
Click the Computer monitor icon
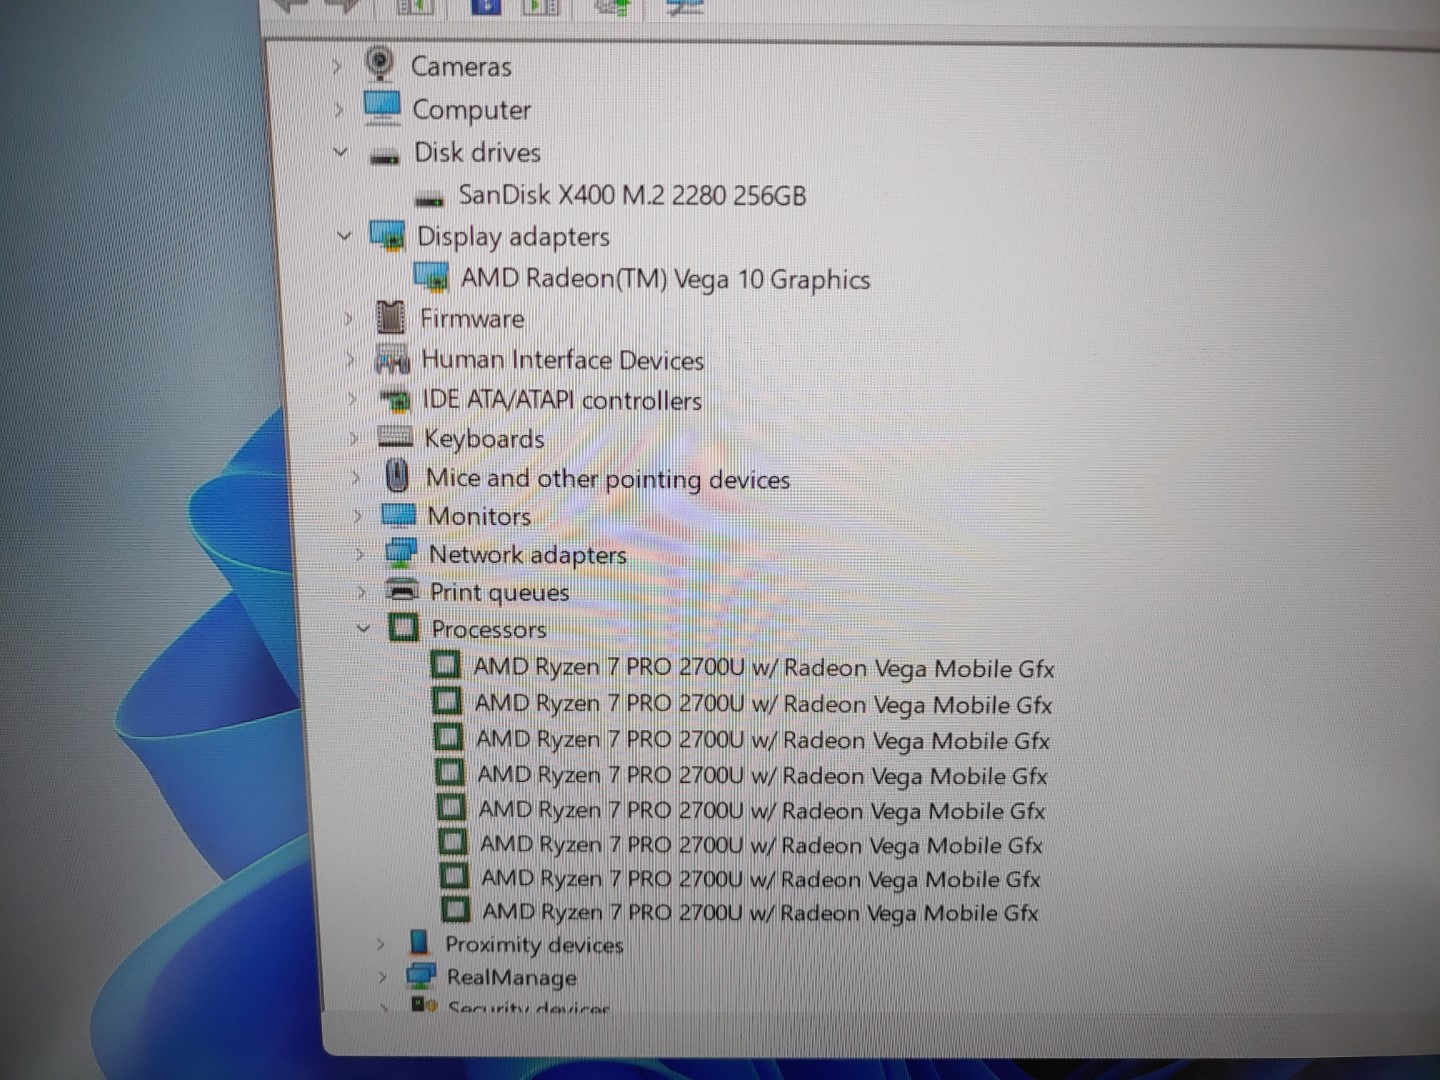pyautogui.click(x=382, y=107)
